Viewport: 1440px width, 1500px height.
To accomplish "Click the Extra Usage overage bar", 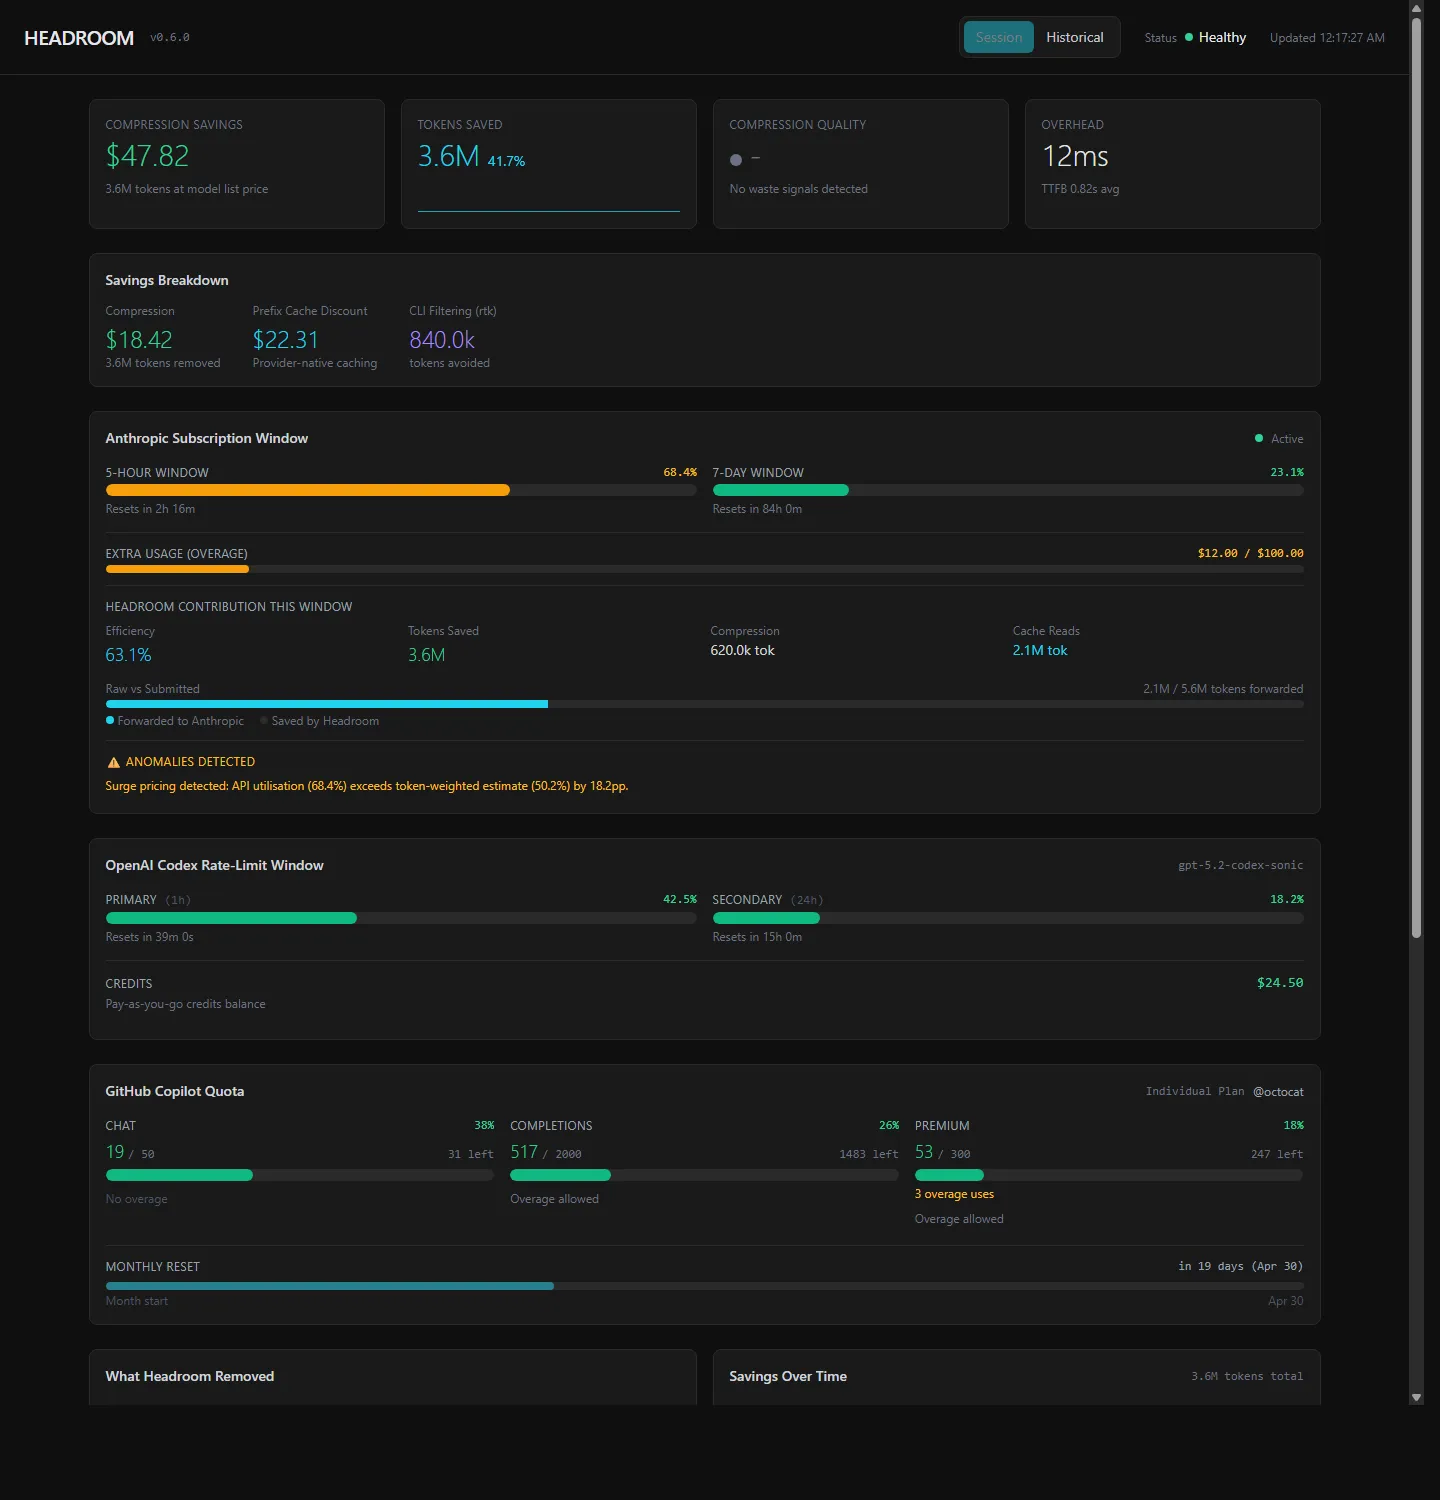I will point(705,569).
